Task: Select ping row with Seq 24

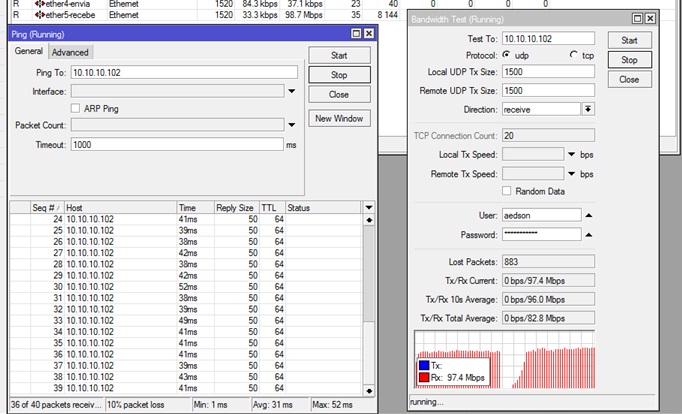Action: tap(186, 219)
